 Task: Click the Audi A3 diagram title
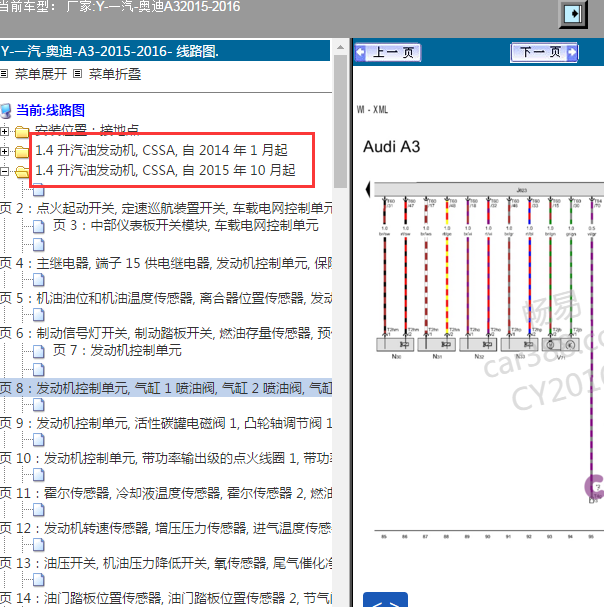pos(391,147)
